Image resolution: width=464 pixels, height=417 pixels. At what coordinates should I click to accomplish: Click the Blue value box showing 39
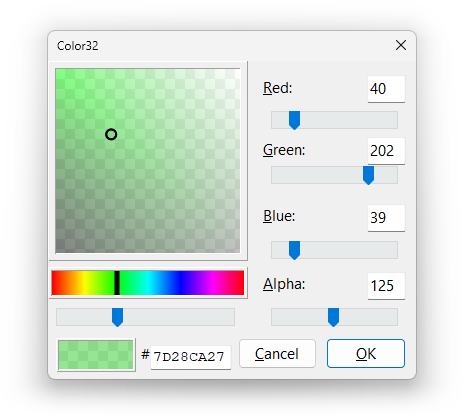point(386,218)
